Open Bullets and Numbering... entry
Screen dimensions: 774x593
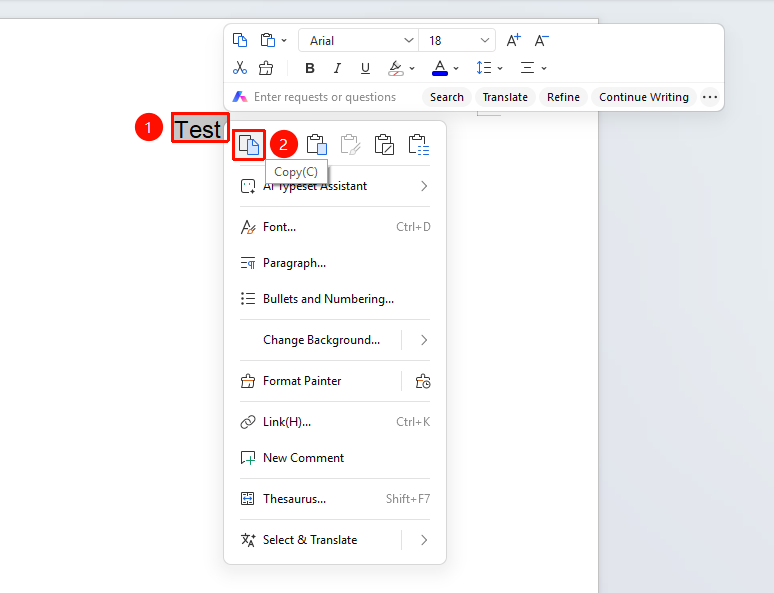click(x=335, y=299)
